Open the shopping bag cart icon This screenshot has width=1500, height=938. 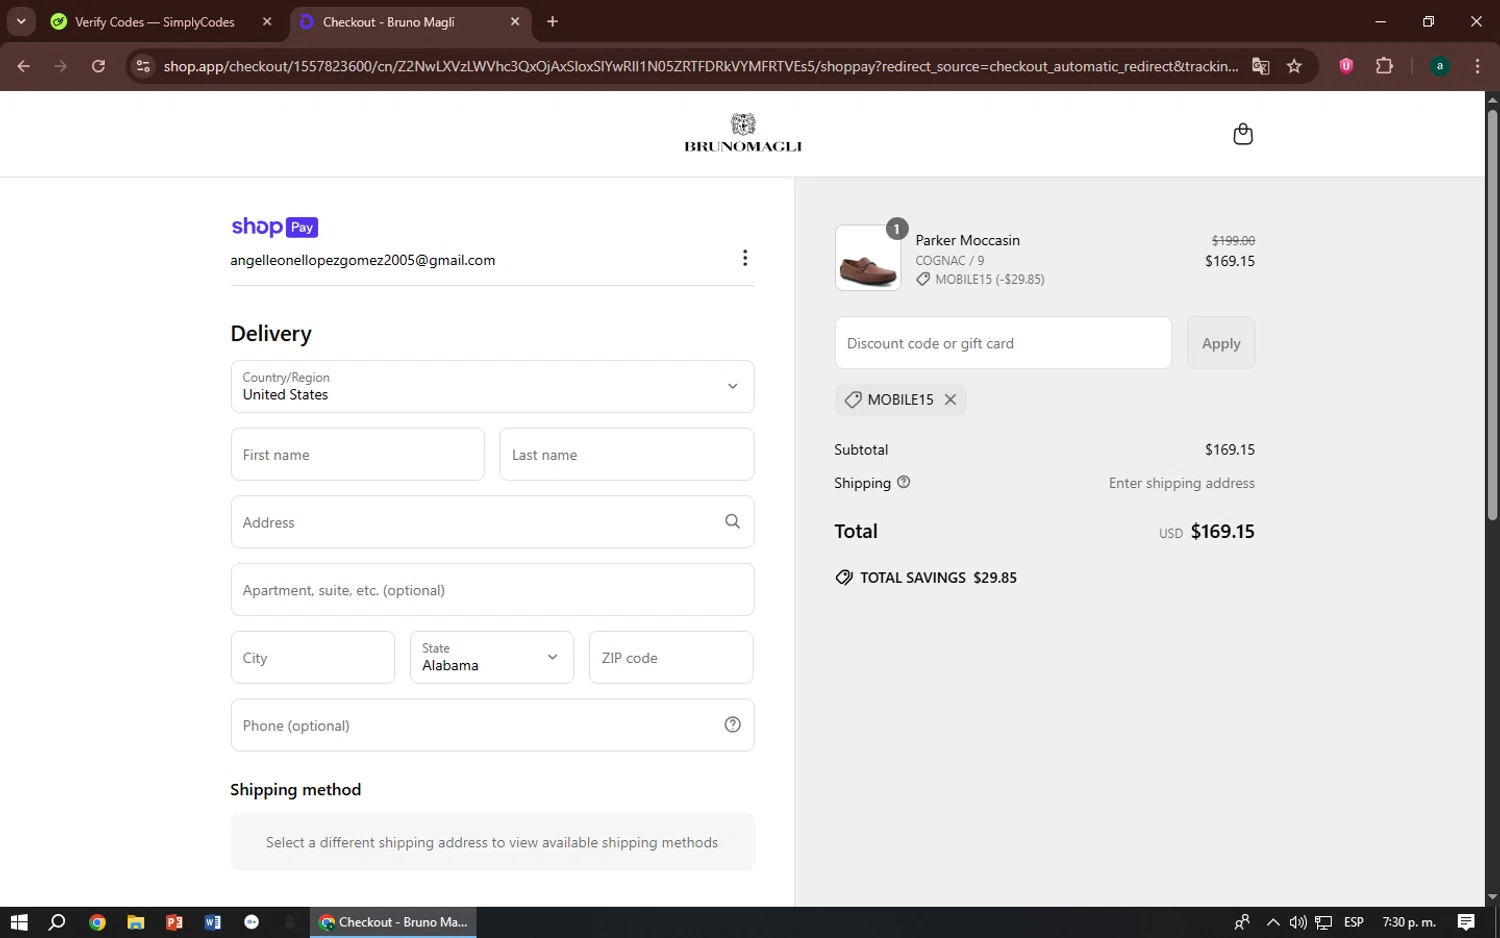pyautogui.click(x=1242, y=134)
